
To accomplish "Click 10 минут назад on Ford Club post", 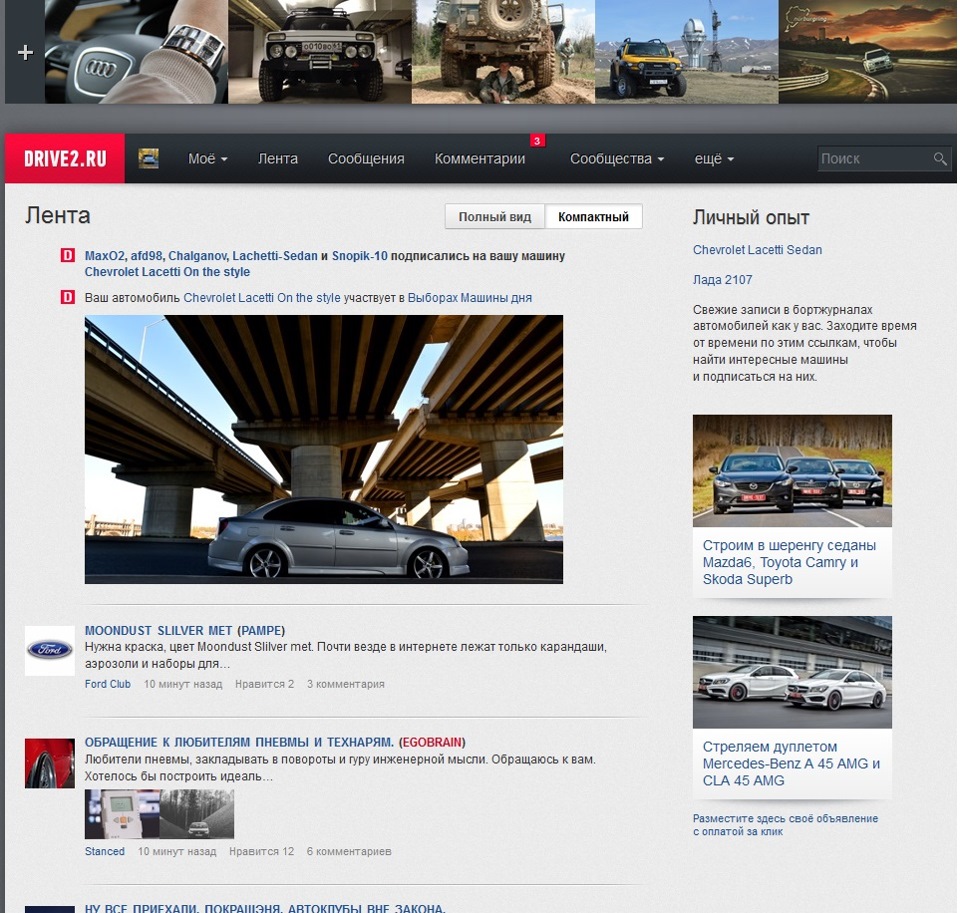I will click(183, 684).
